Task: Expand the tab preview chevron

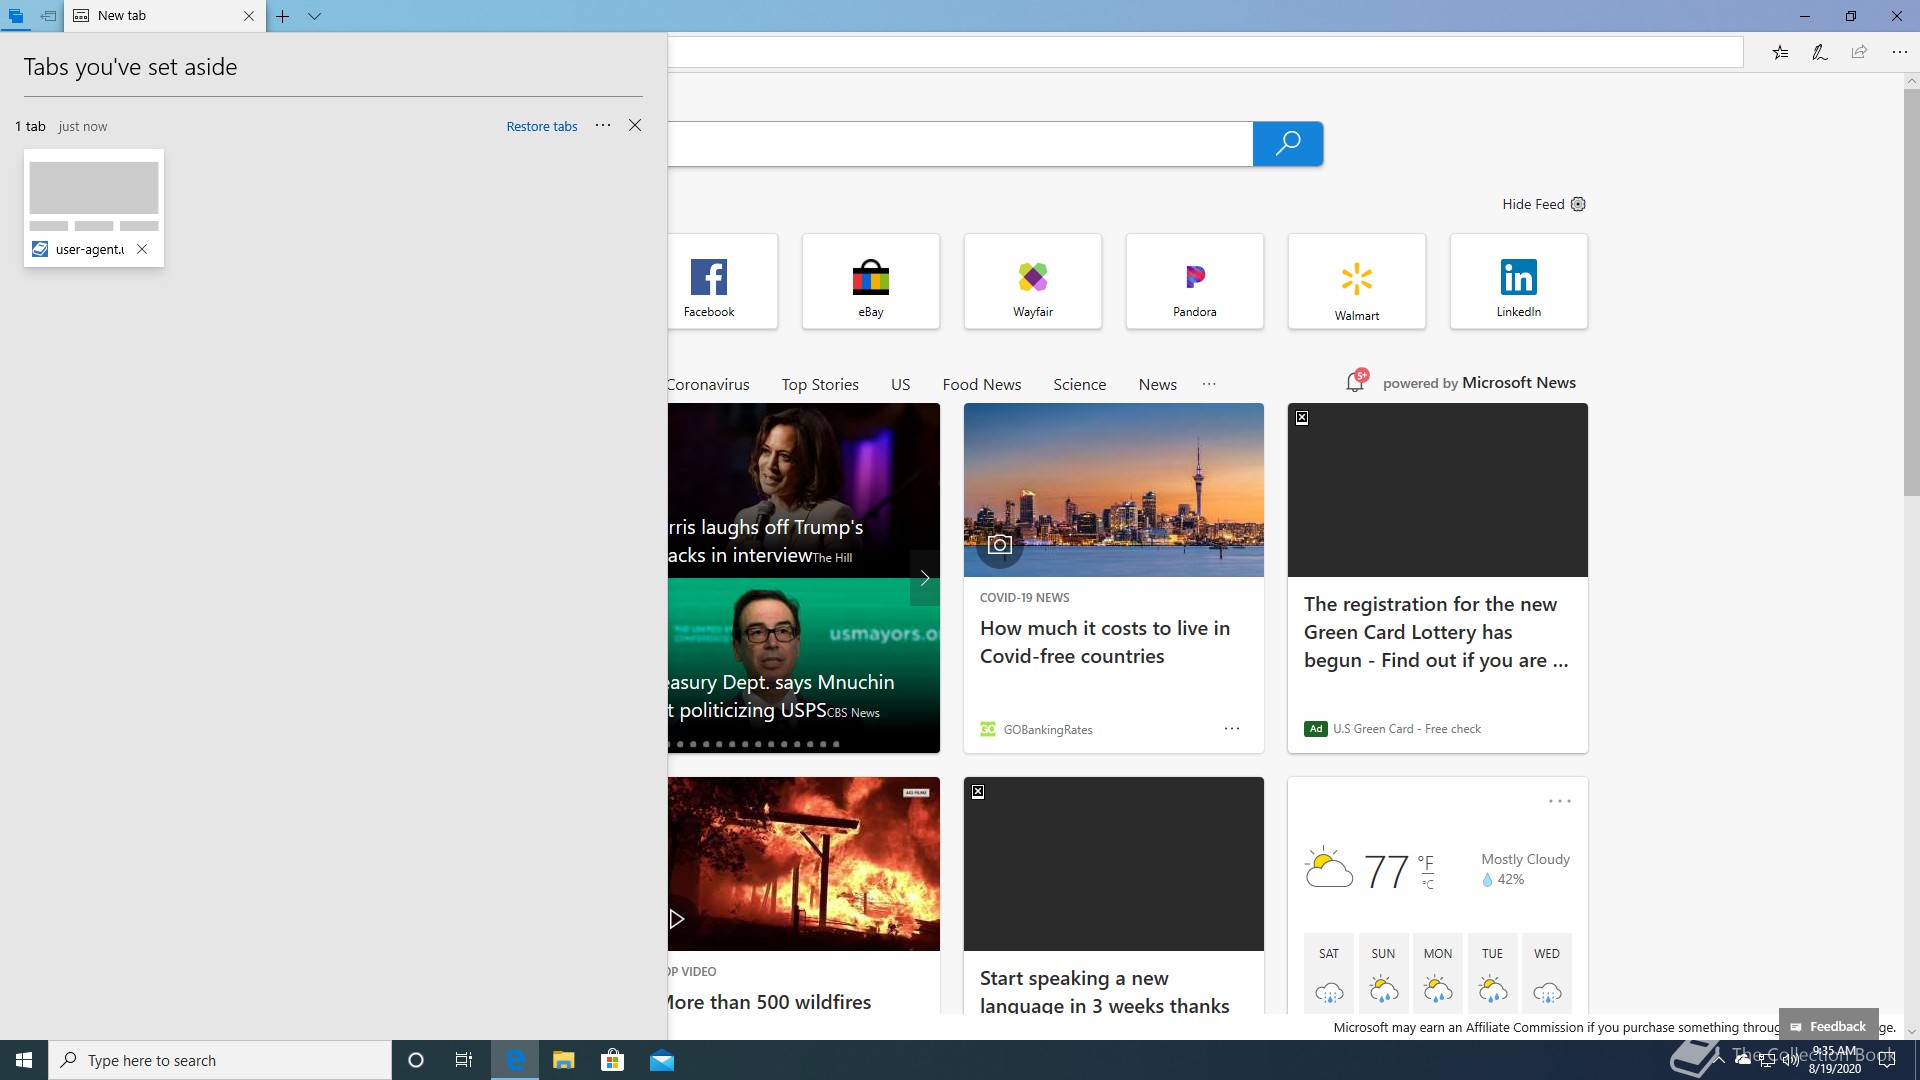Action: [x=314, y=16]
